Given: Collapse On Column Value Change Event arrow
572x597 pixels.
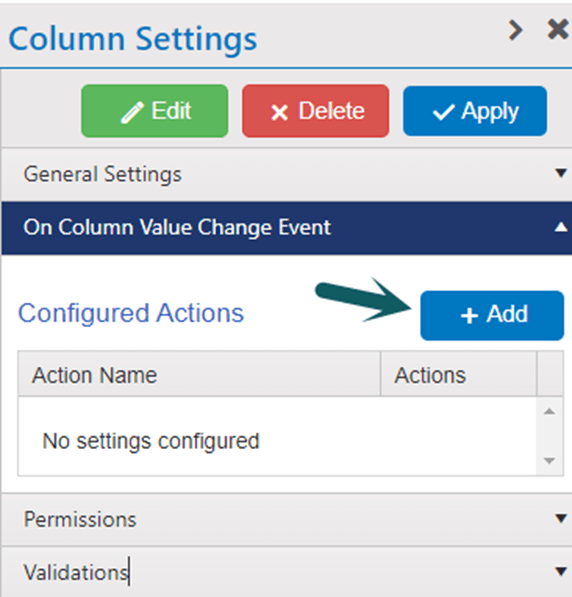Looking at the screenshot, I should (561, 227).
